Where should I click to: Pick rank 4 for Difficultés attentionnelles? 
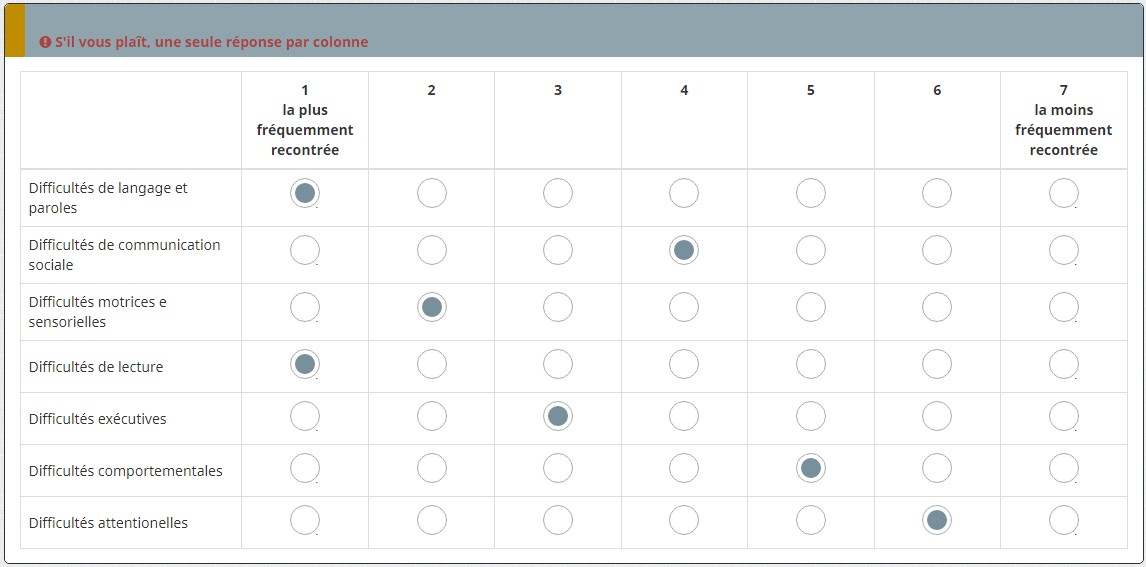pyautogui.click(x=684, y=520)
